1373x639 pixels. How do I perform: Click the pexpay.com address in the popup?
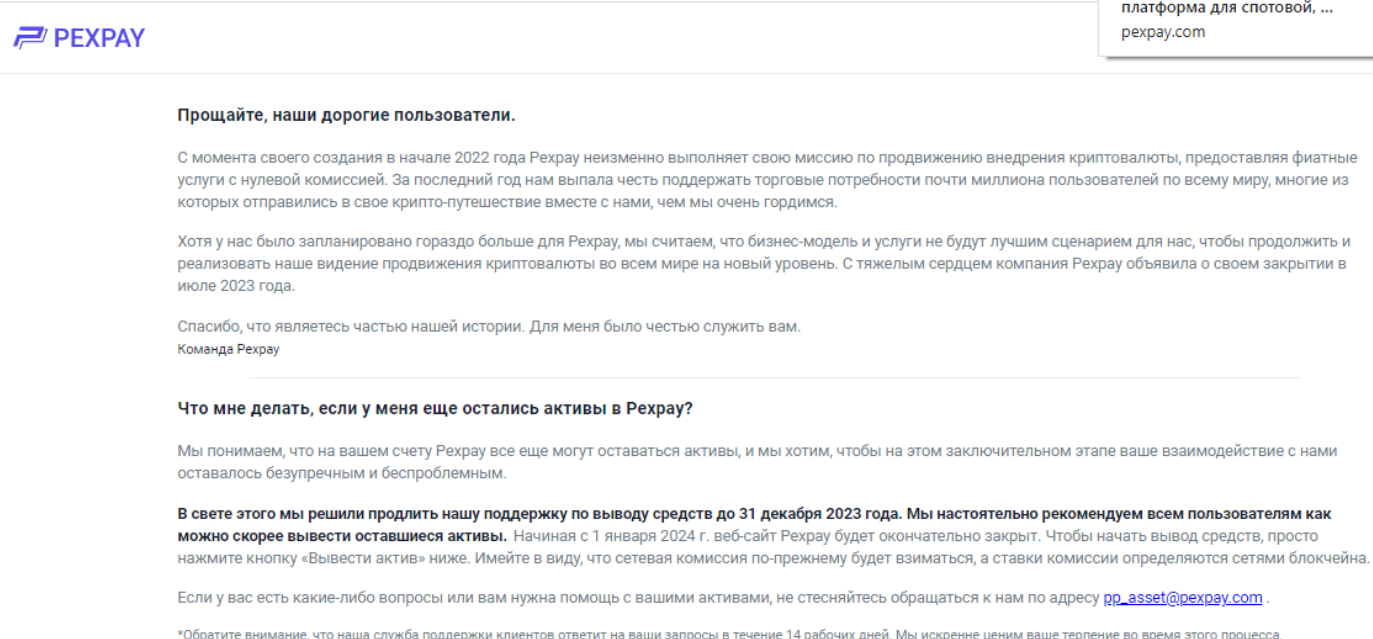[1163, 32]
